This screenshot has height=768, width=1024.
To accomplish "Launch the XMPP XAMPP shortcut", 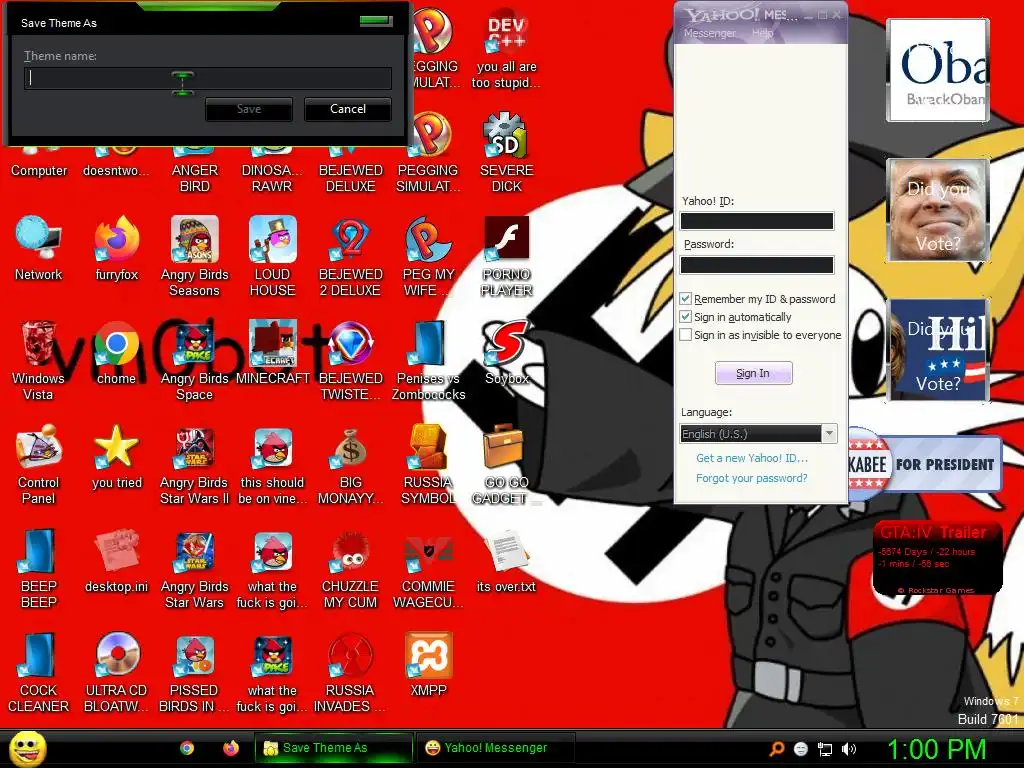I will pos(428,665).
